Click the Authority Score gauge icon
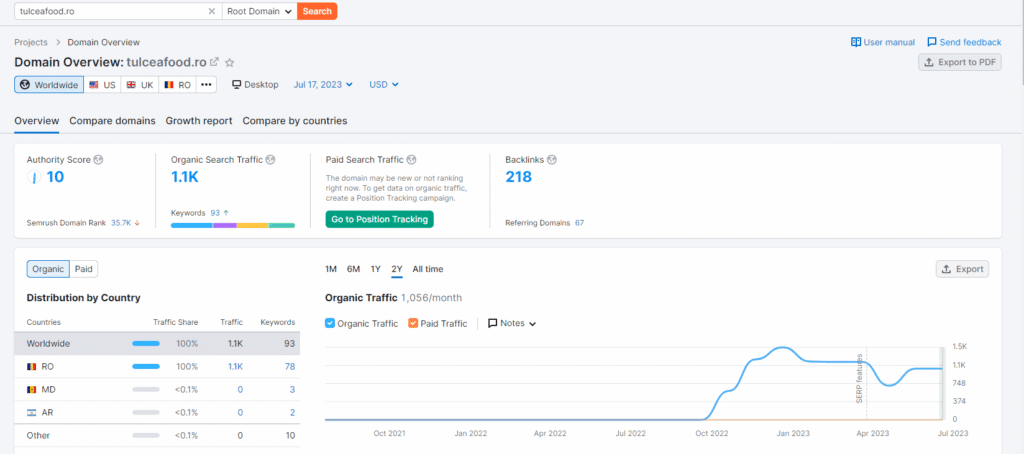1024x454 pixels. (34, 177)
